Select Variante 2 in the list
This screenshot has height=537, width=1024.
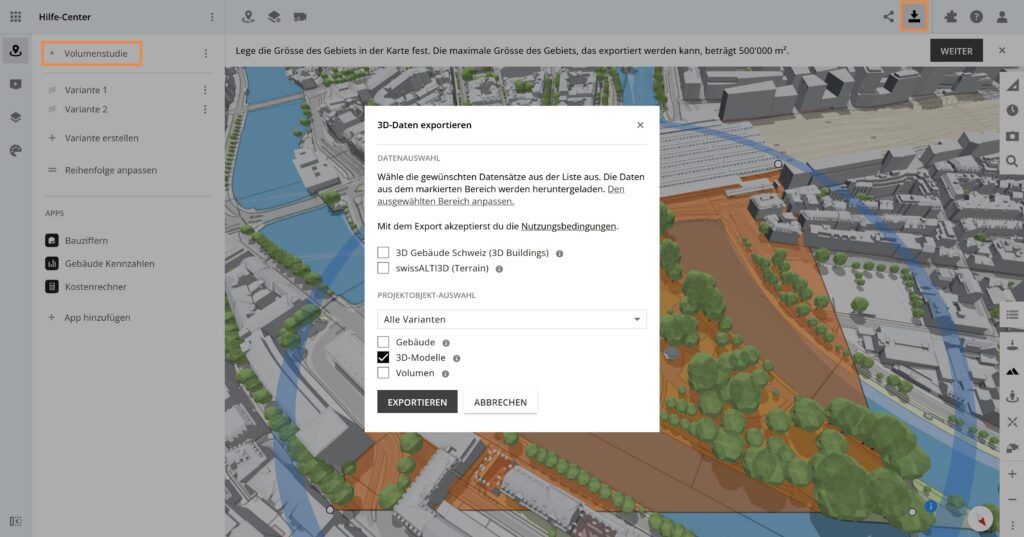86,109
